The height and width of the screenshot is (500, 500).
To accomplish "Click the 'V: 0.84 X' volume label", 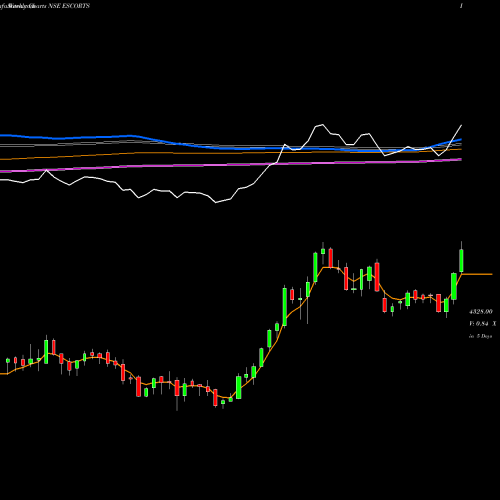I will [x=482, y=324].
